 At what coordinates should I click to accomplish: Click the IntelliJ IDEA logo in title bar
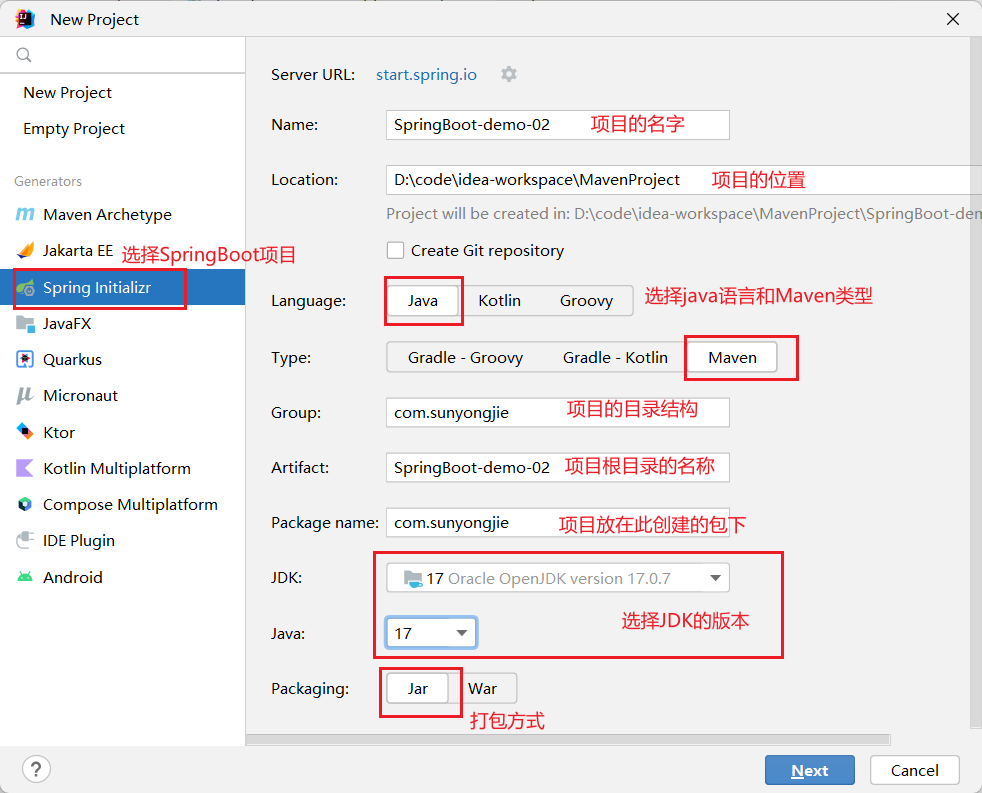click(25, 19)
